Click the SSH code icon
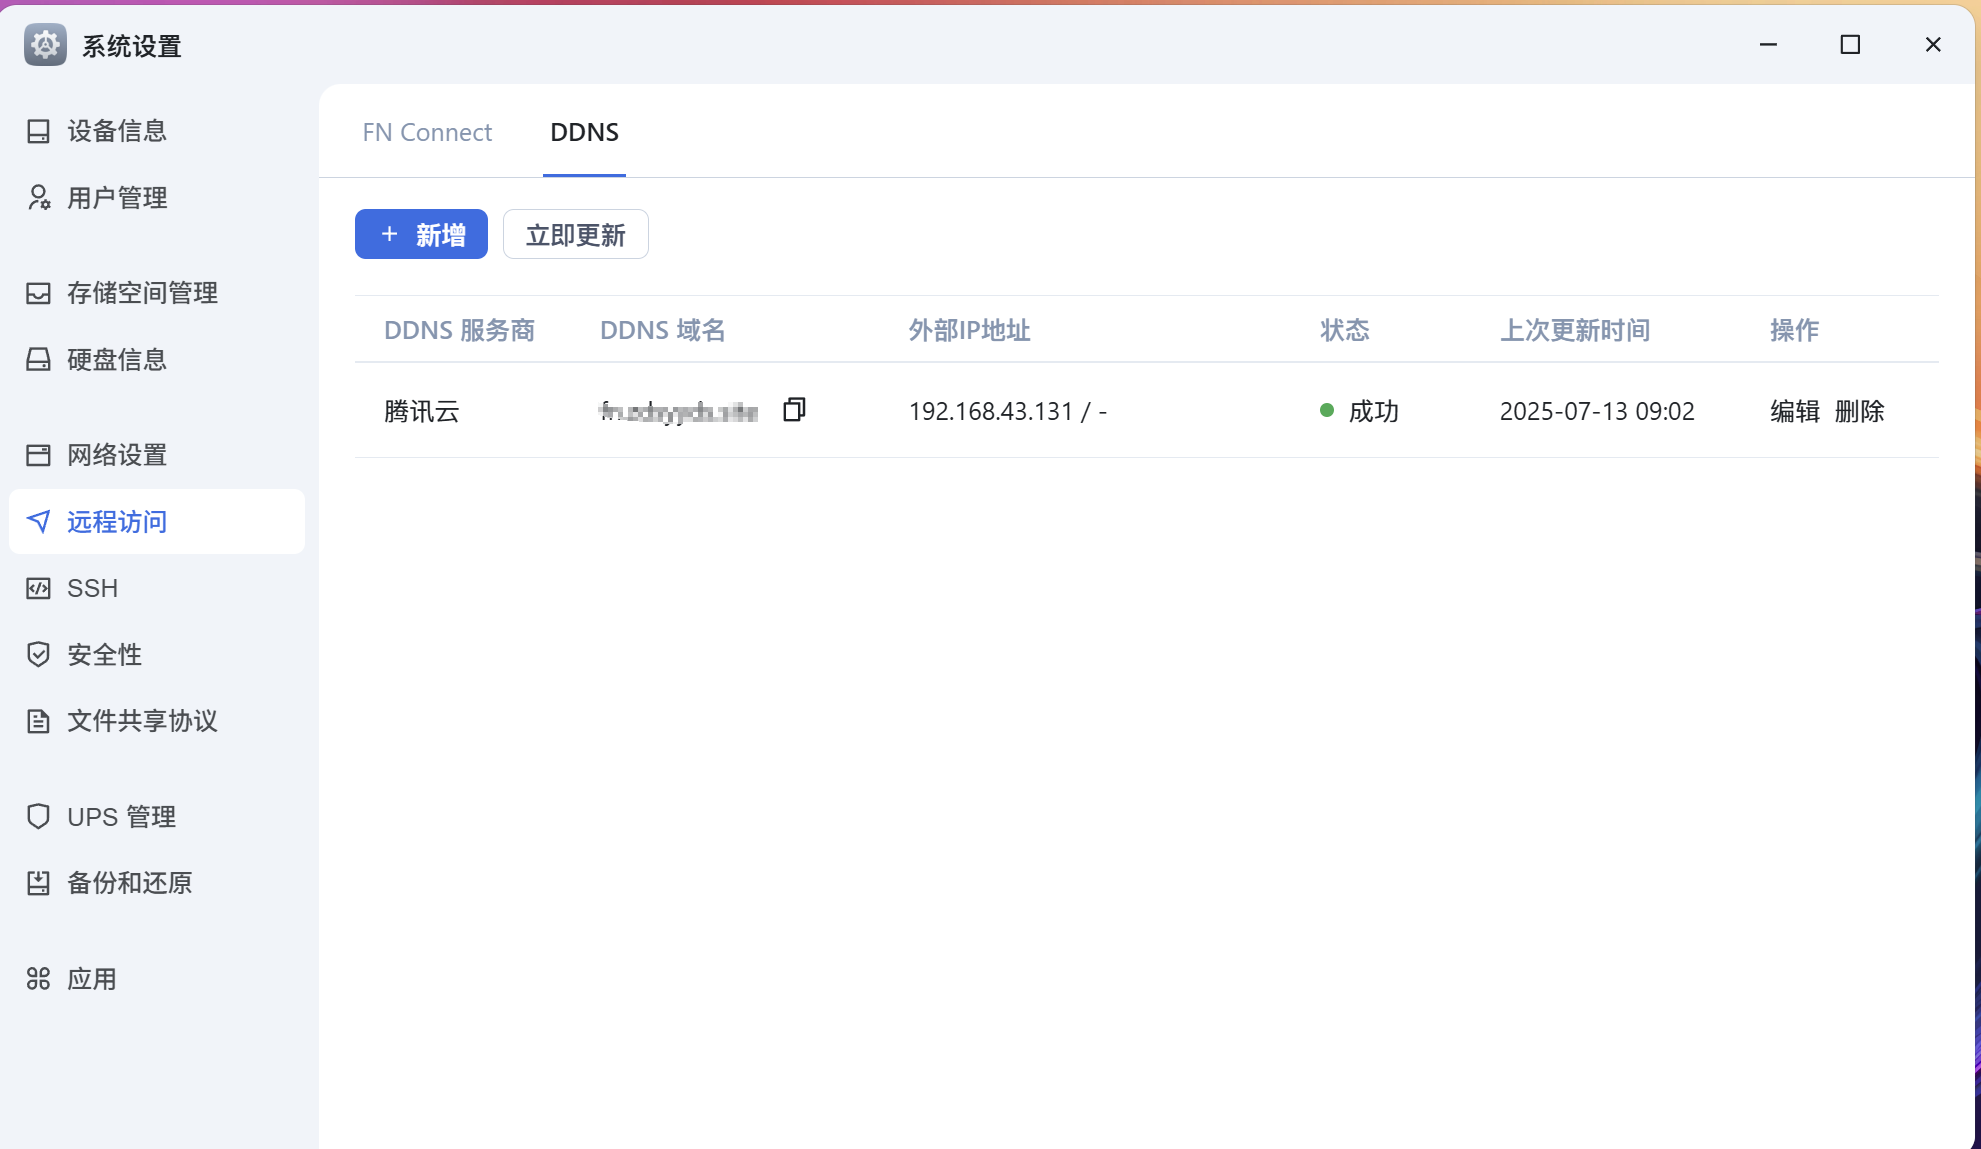This screenshot has height=1149, width=1981. 38,588
